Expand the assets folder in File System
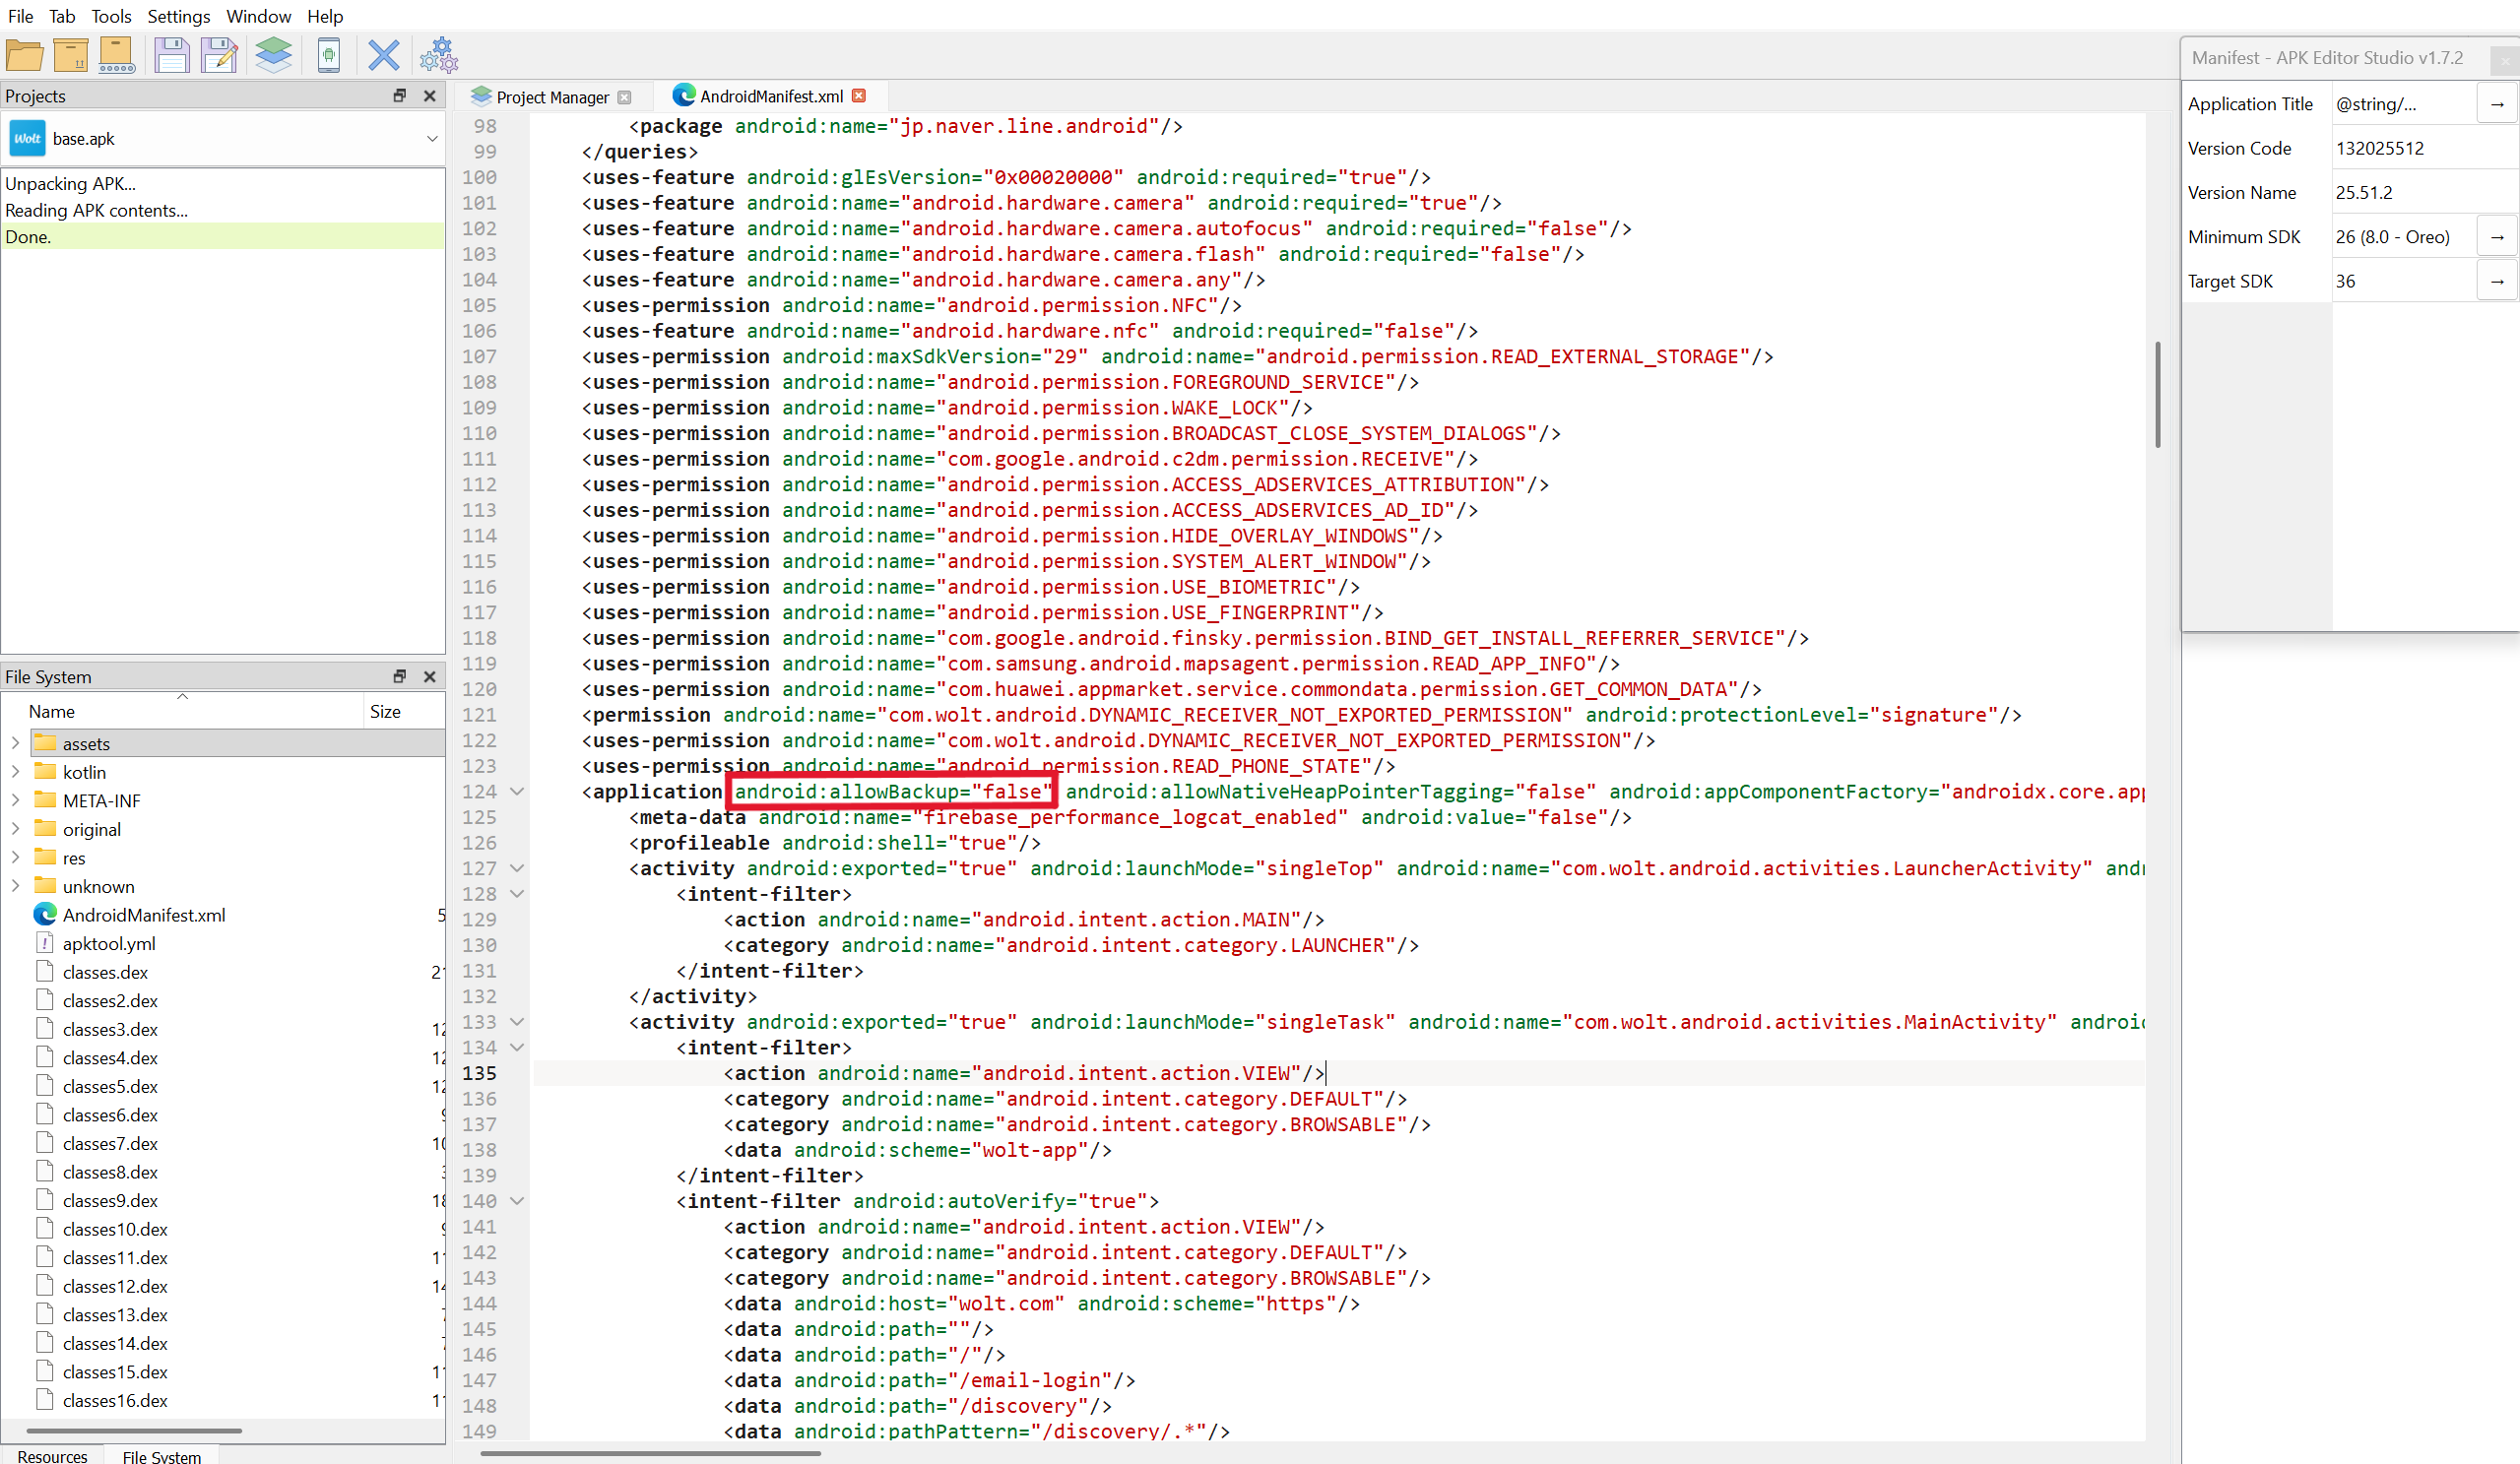The height and width of the screenshot is (1464, 2520). (x=15, y=743)
